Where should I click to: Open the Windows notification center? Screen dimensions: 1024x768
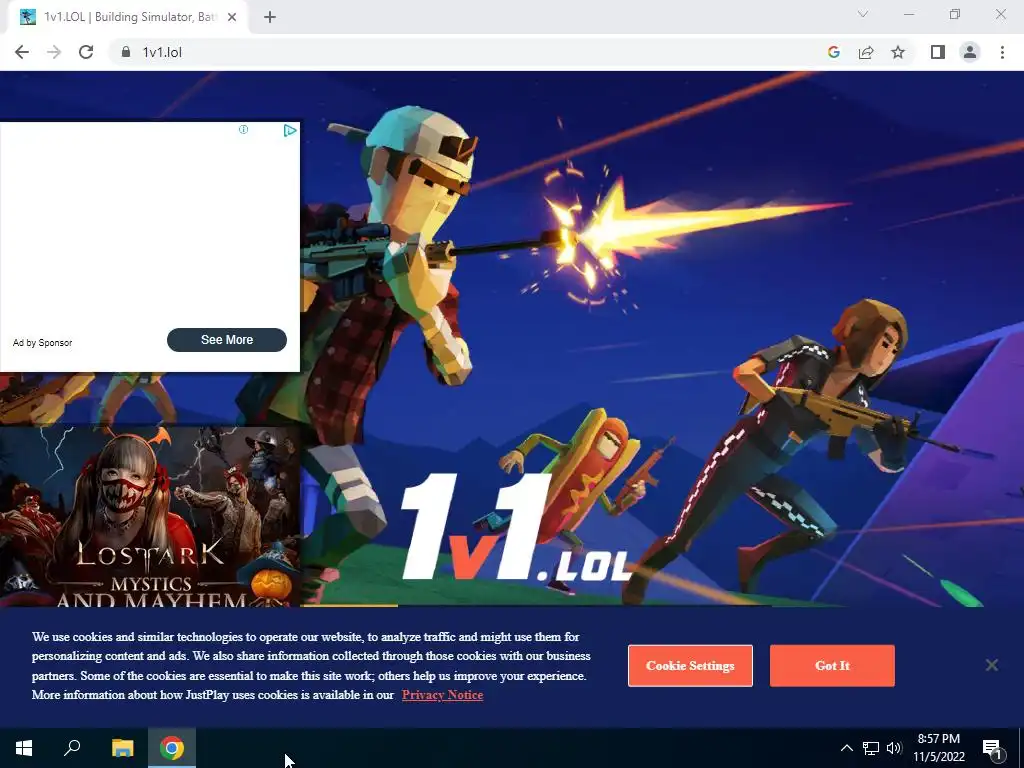point(993,749)
